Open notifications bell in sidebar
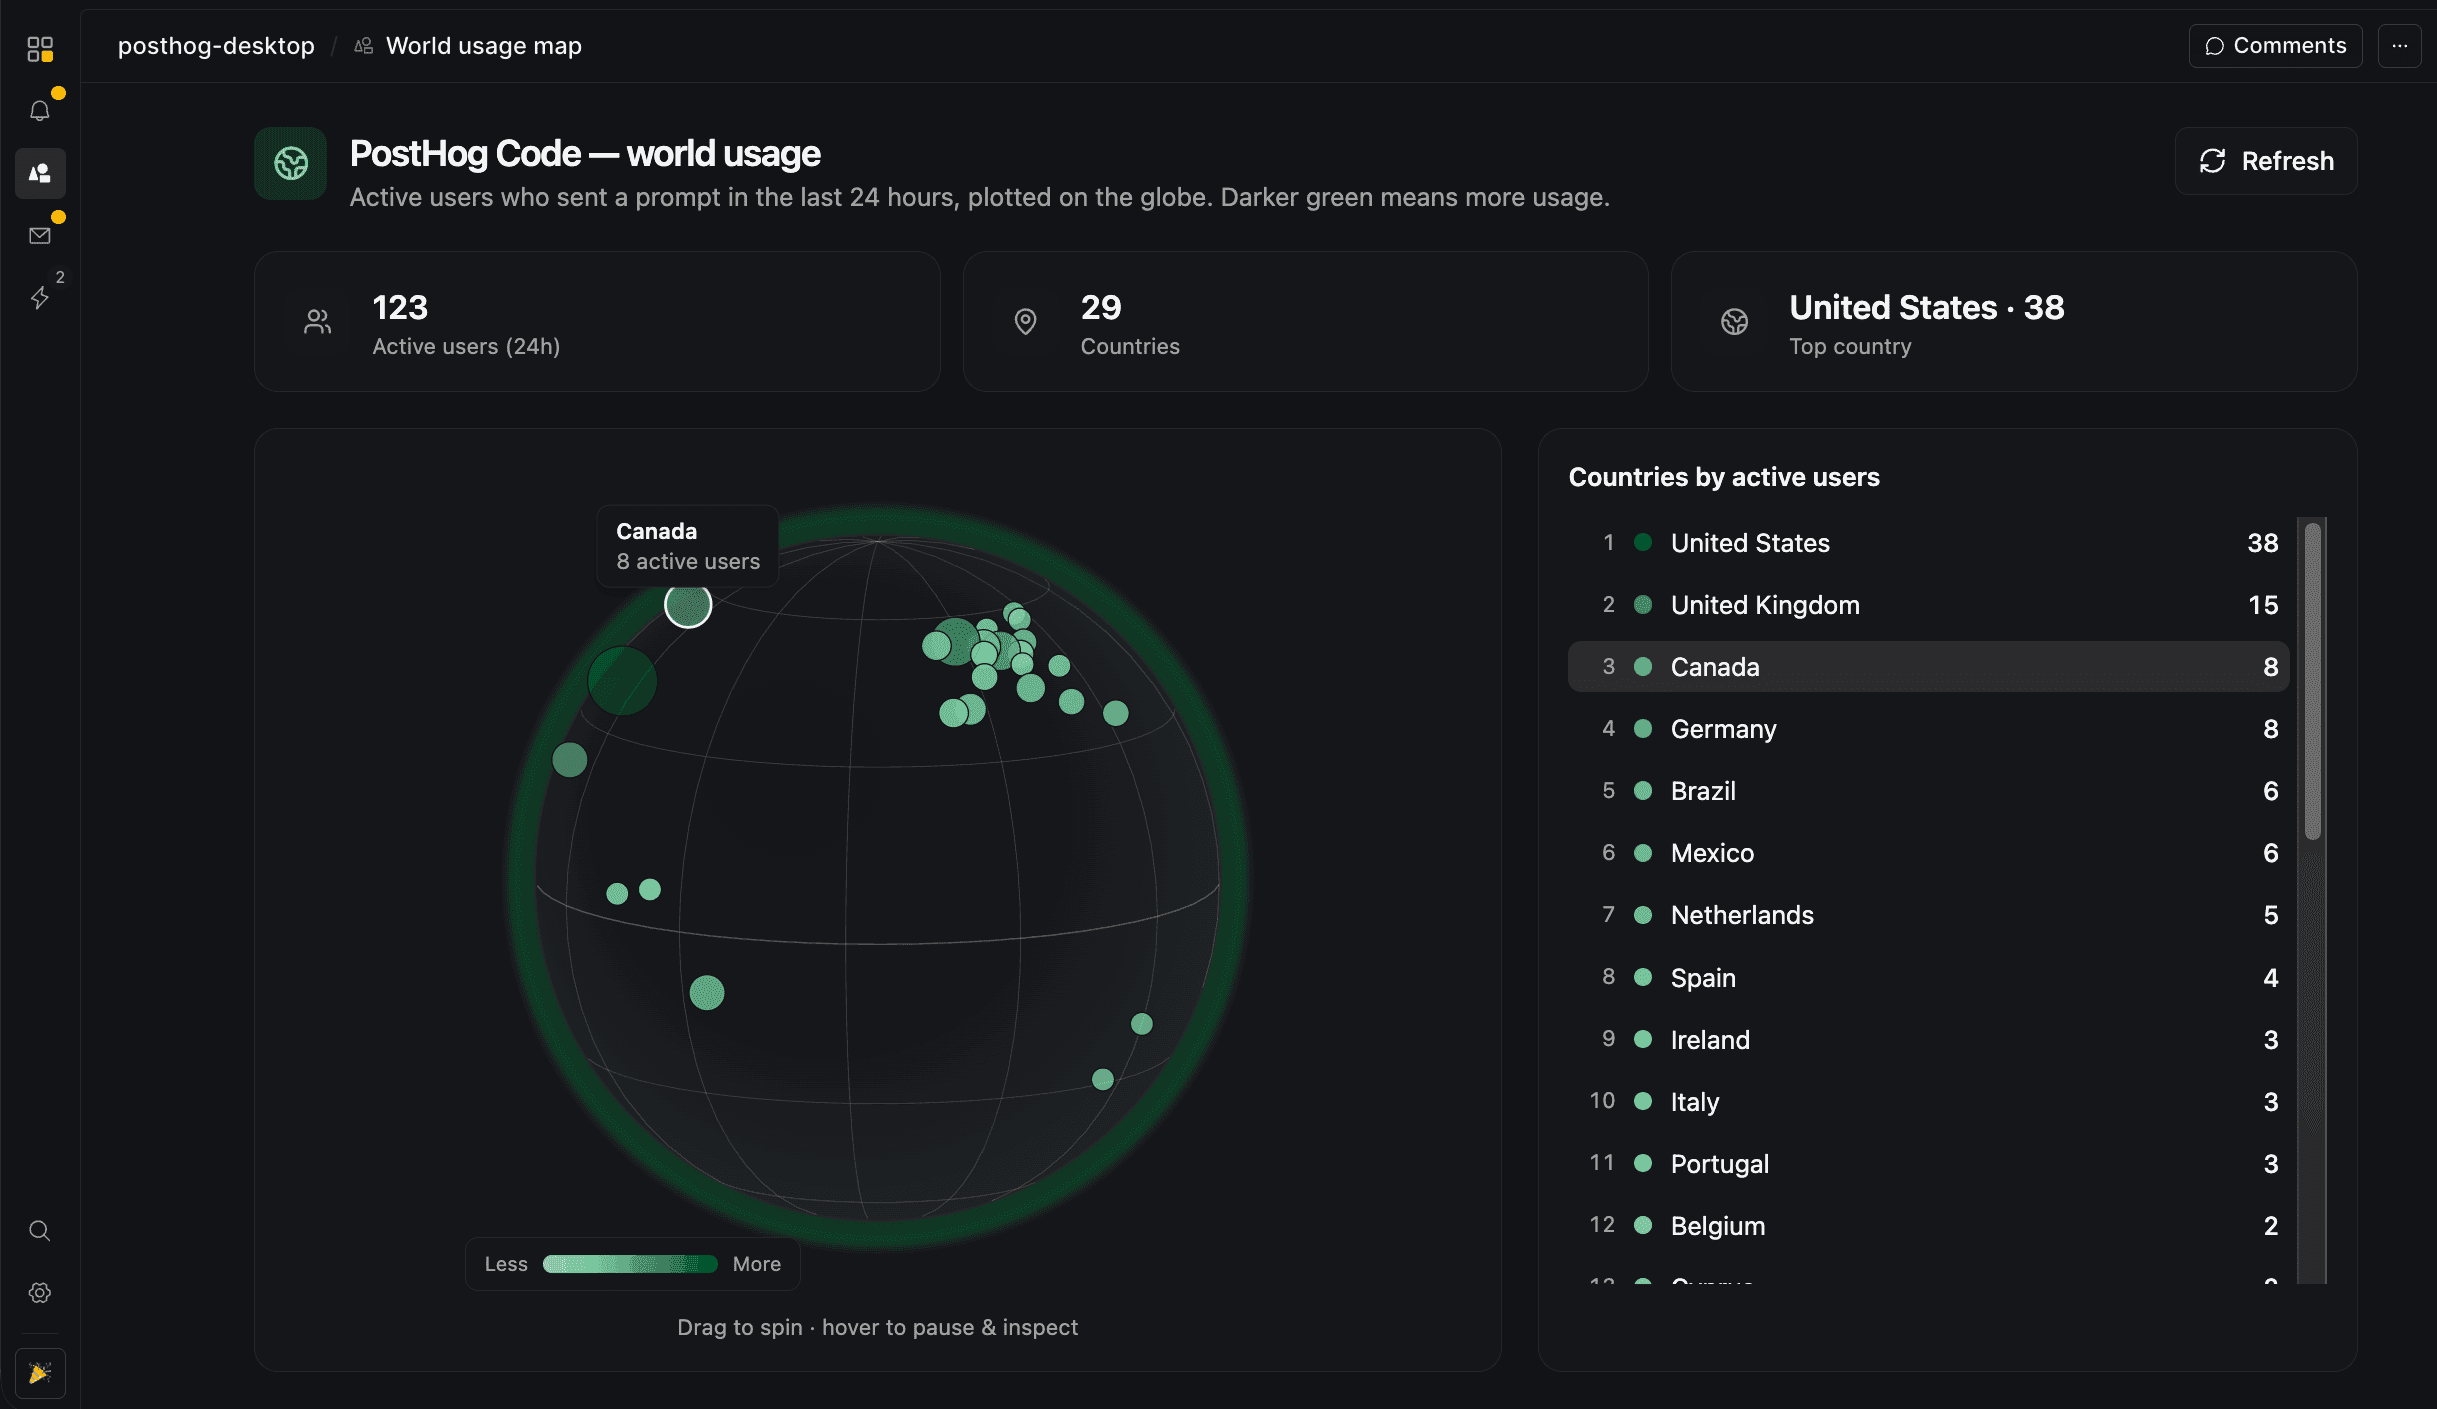The height and width of the screenshot is (1409, 2437). tap(40, 111)
